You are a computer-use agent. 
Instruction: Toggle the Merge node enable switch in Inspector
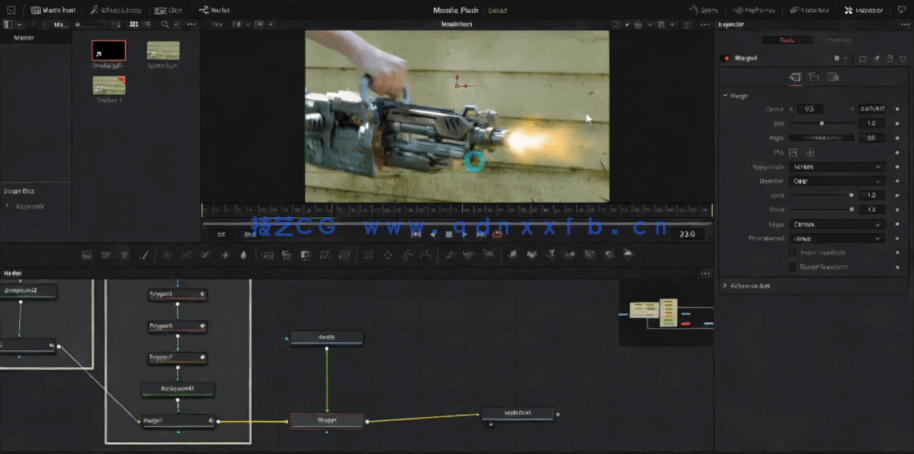(726, 58)
